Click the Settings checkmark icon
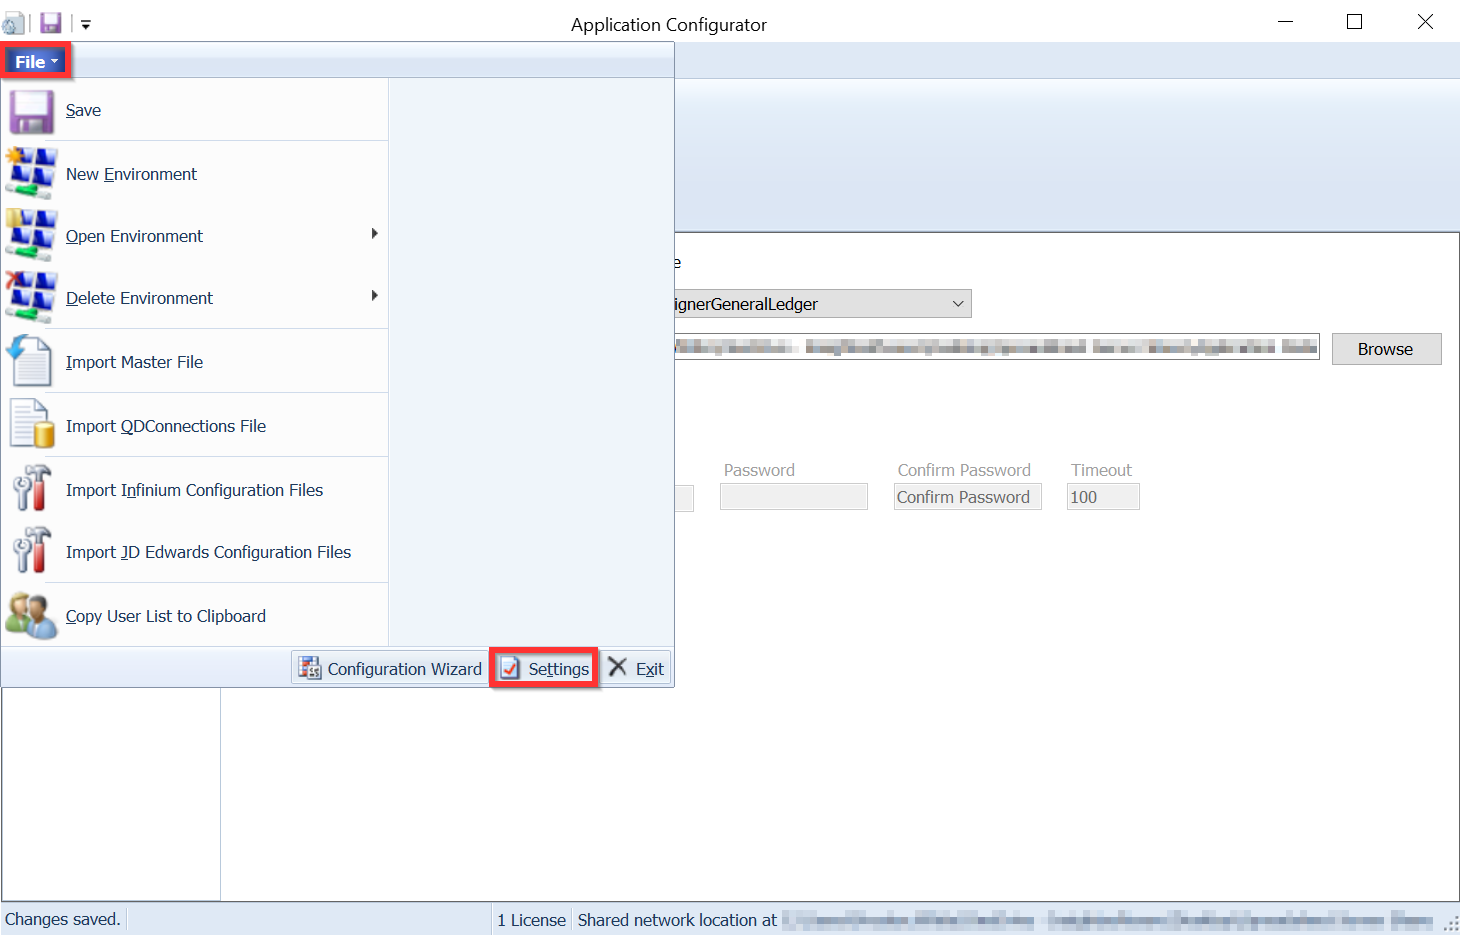The height and width of the screenshot is (936, 1461). click(x=510, y=668)
